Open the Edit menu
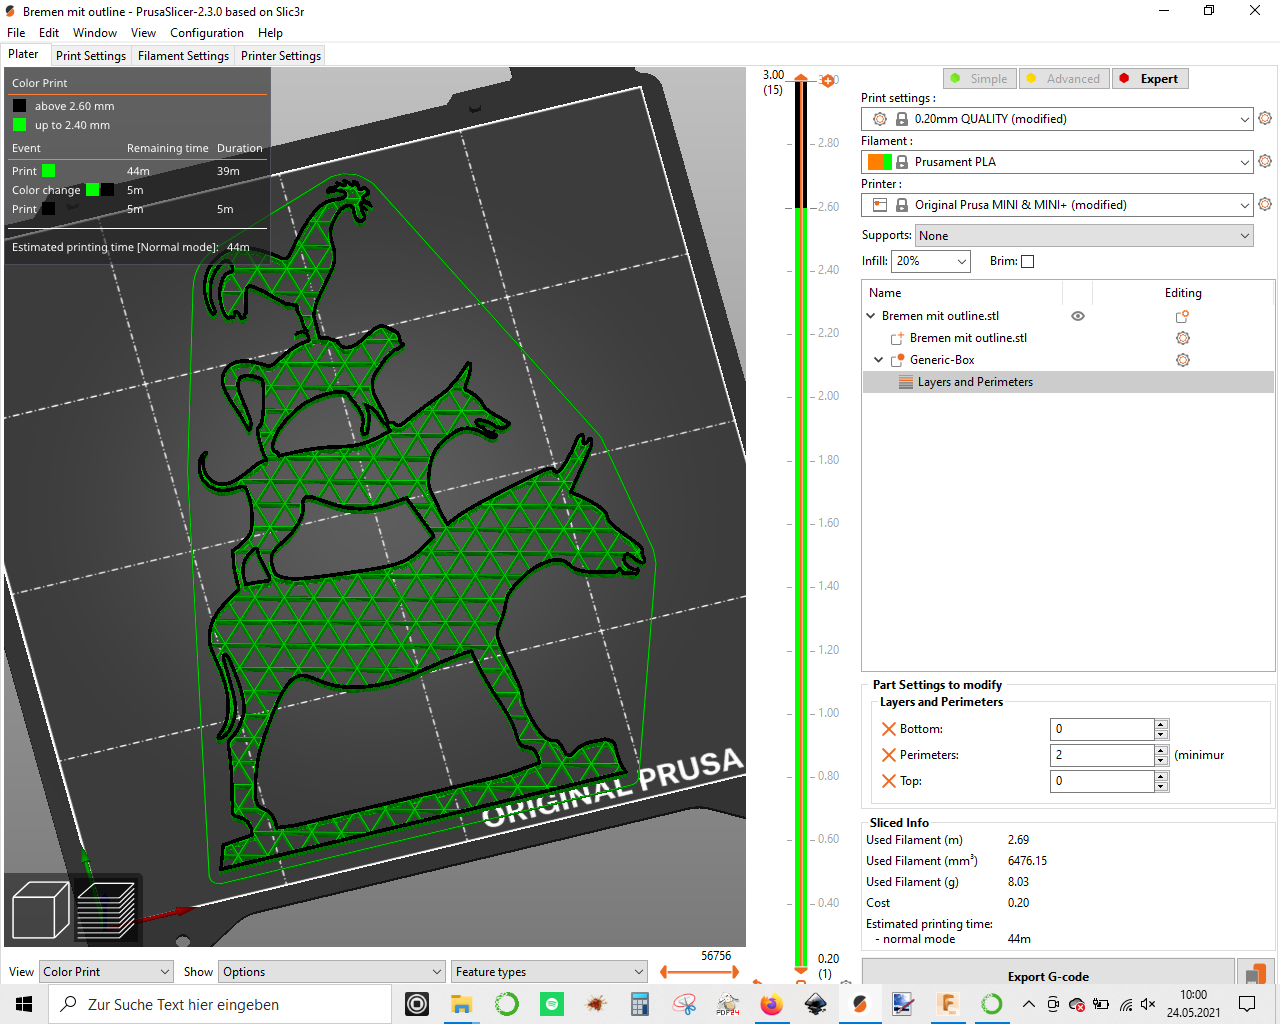This screenshot has height=1024, width=1280. click(49, 33)
